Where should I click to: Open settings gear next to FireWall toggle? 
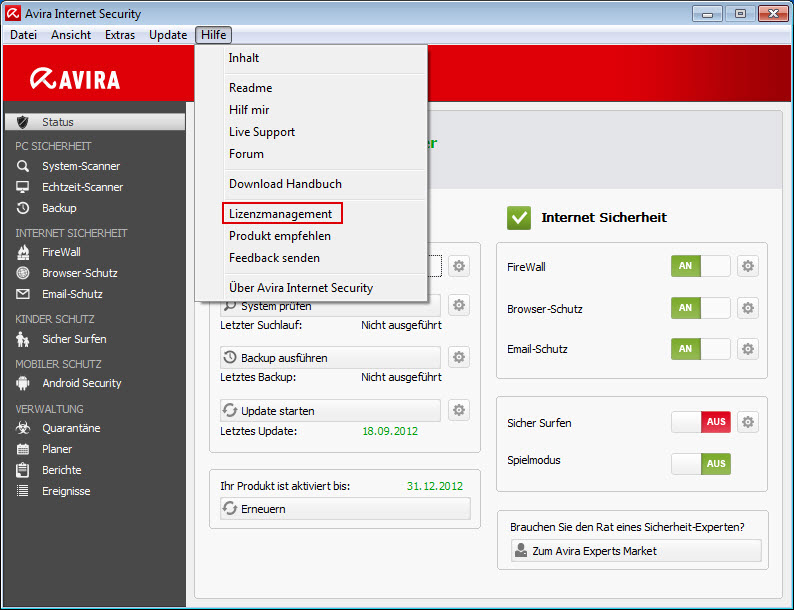(x=748, y=266)
